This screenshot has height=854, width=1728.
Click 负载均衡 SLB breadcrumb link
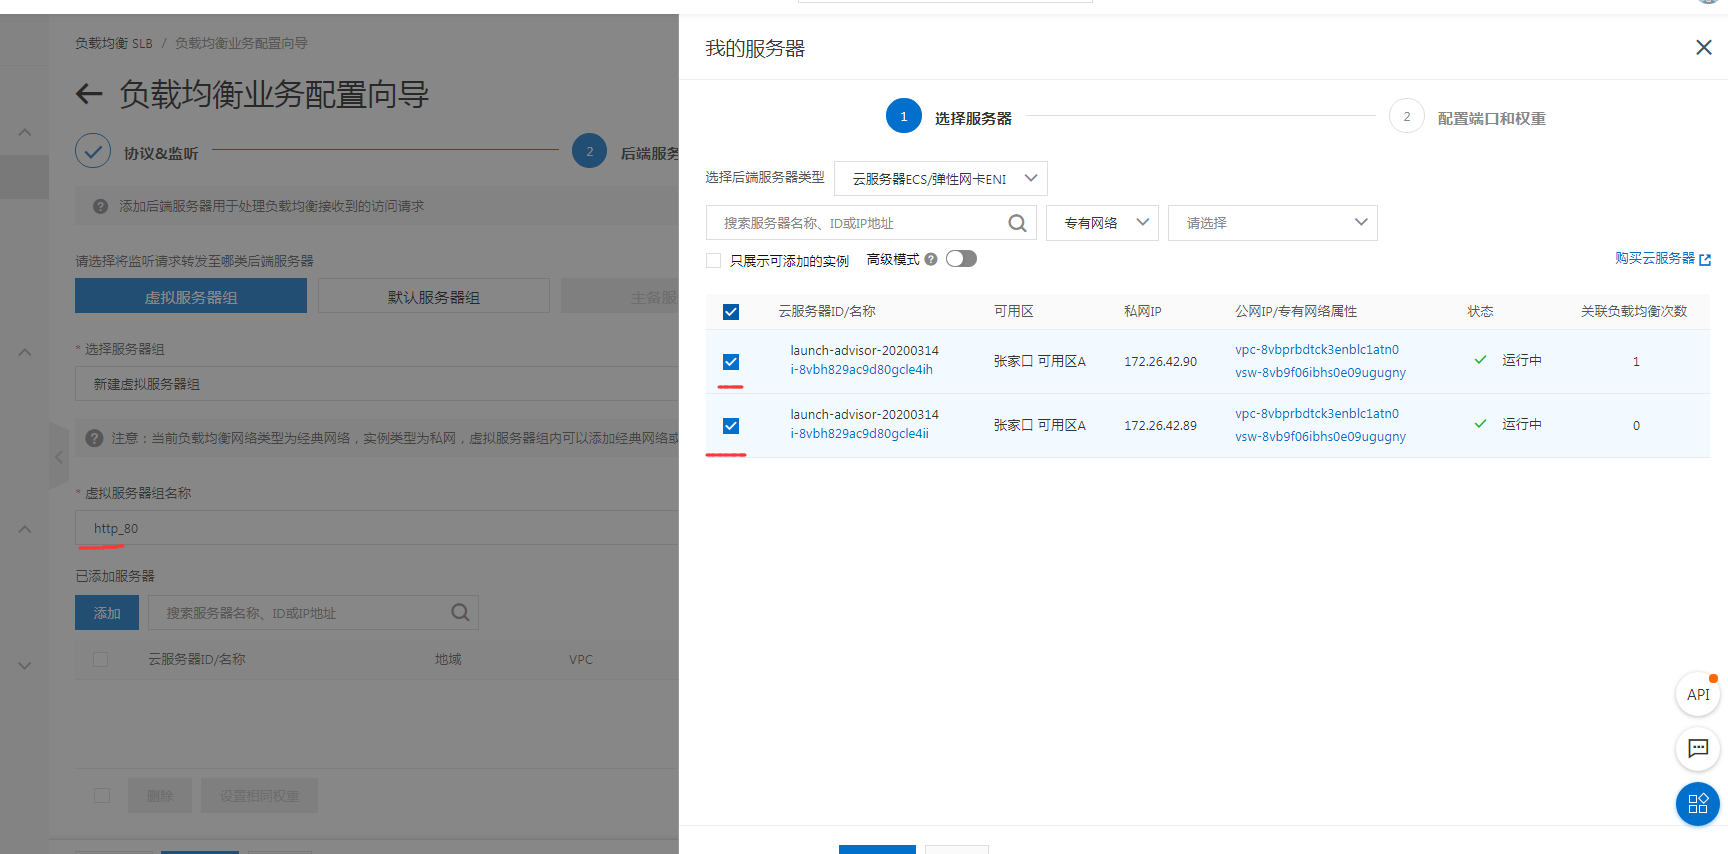(x=114, y=43)
